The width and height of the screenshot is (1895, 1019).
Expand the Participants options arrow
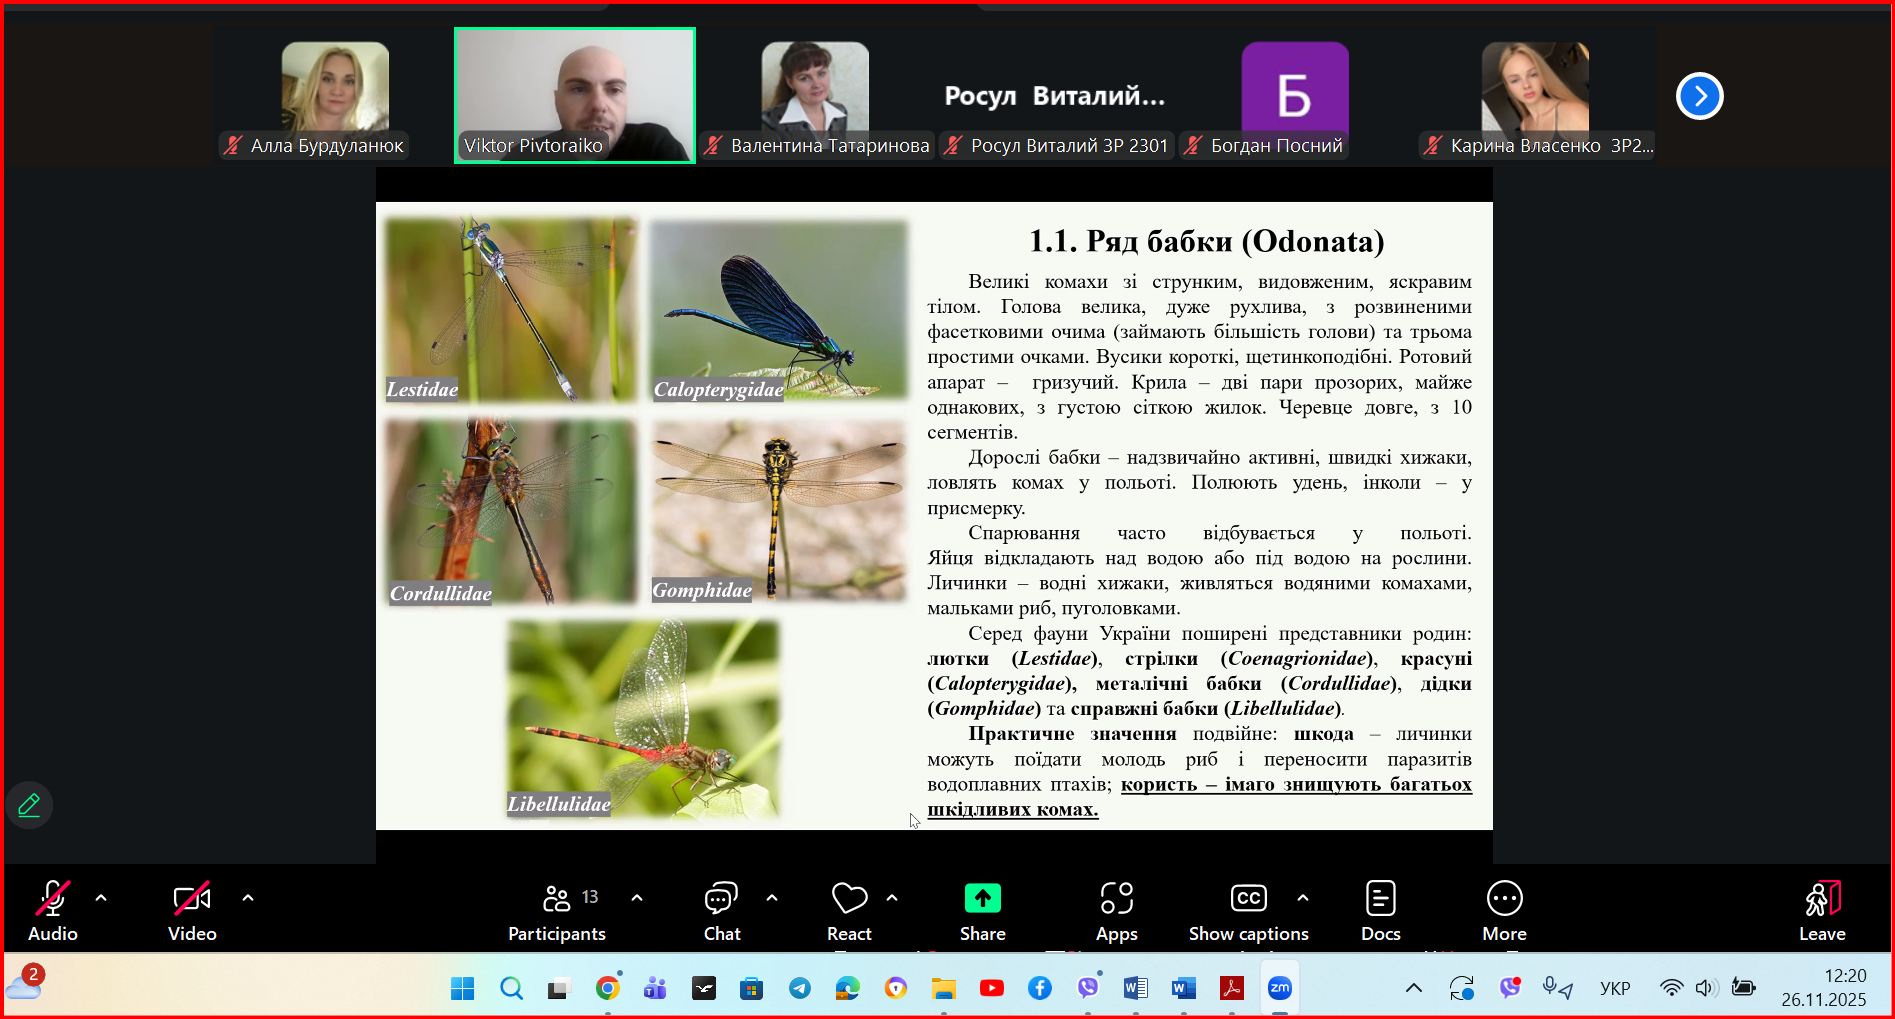tap(637, 898)
